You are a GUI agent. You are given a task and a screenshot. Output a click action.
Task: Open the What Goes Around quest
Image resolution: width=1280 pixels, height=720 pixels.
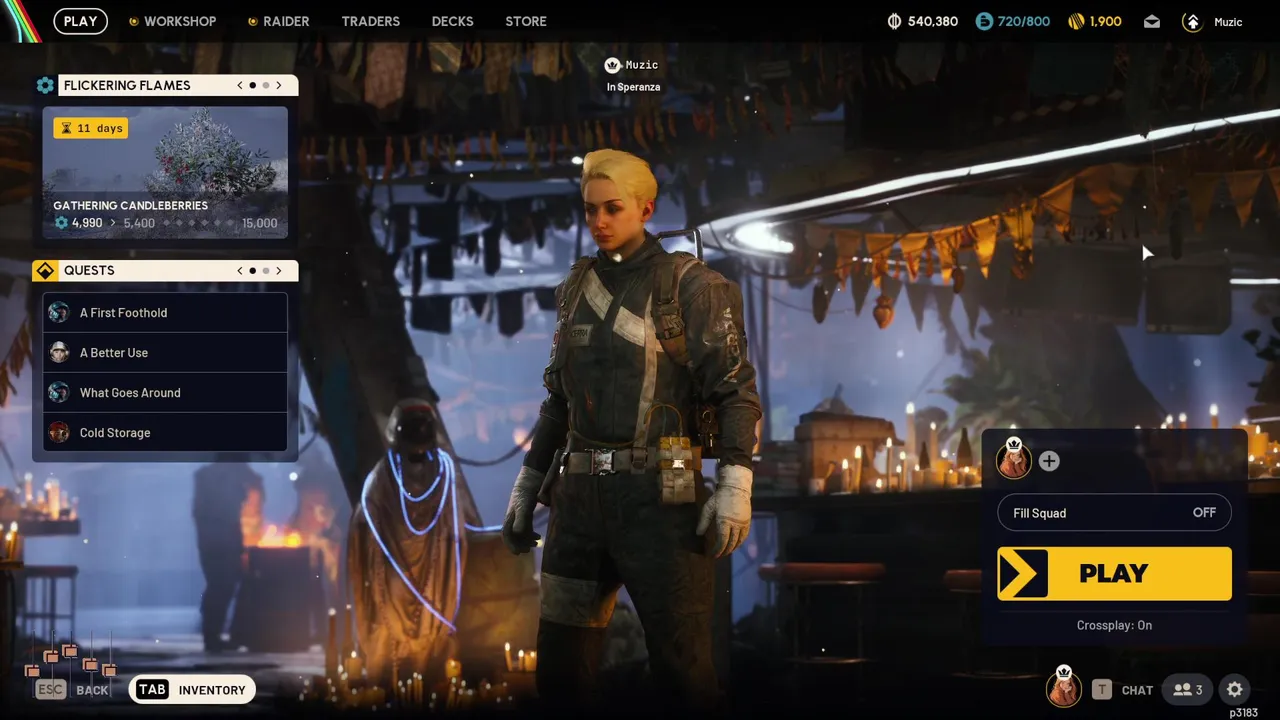[165, 392]
